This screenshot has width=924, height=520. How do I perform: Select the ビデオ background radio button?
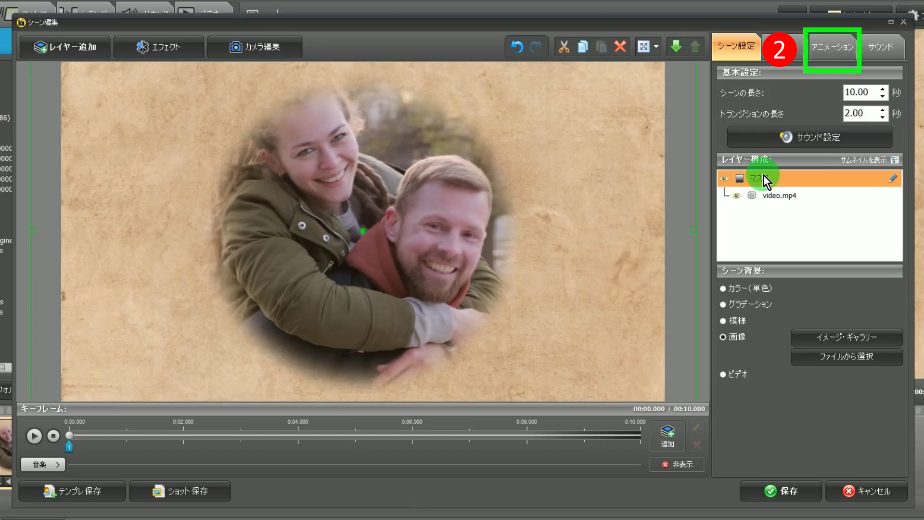(x=723, y=374)
